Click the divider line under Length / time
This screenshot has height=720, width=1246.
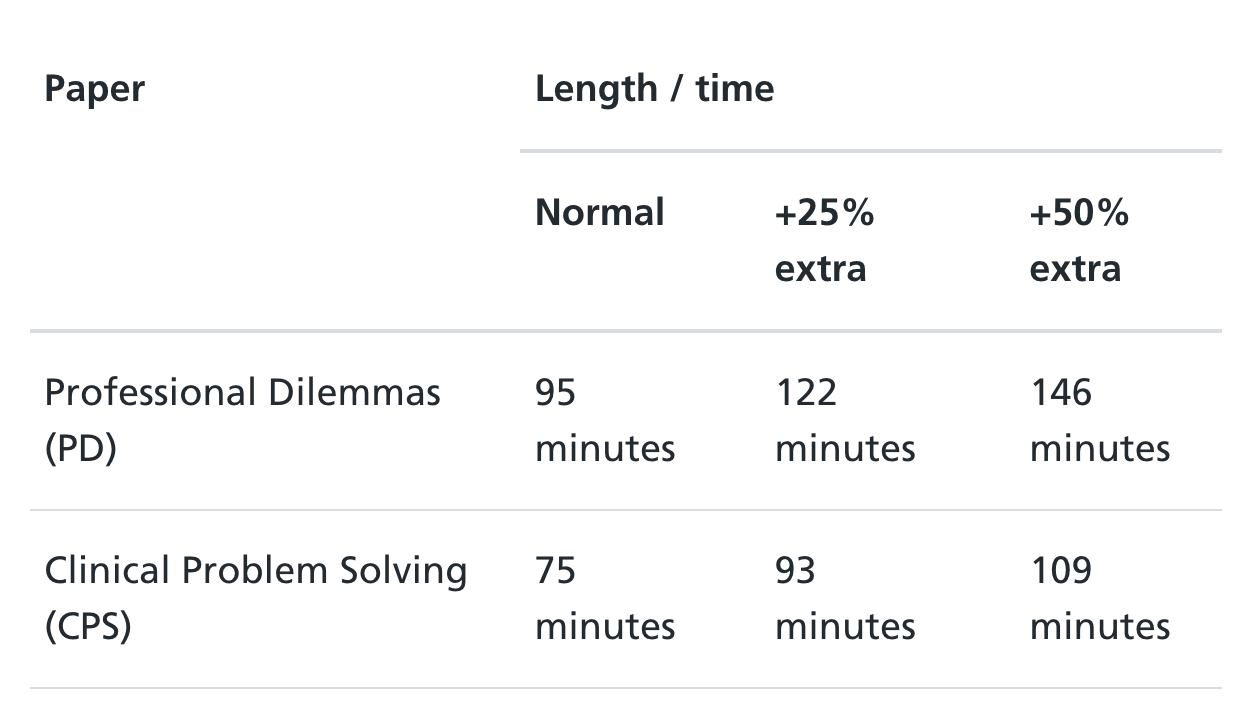click(870, 151)
